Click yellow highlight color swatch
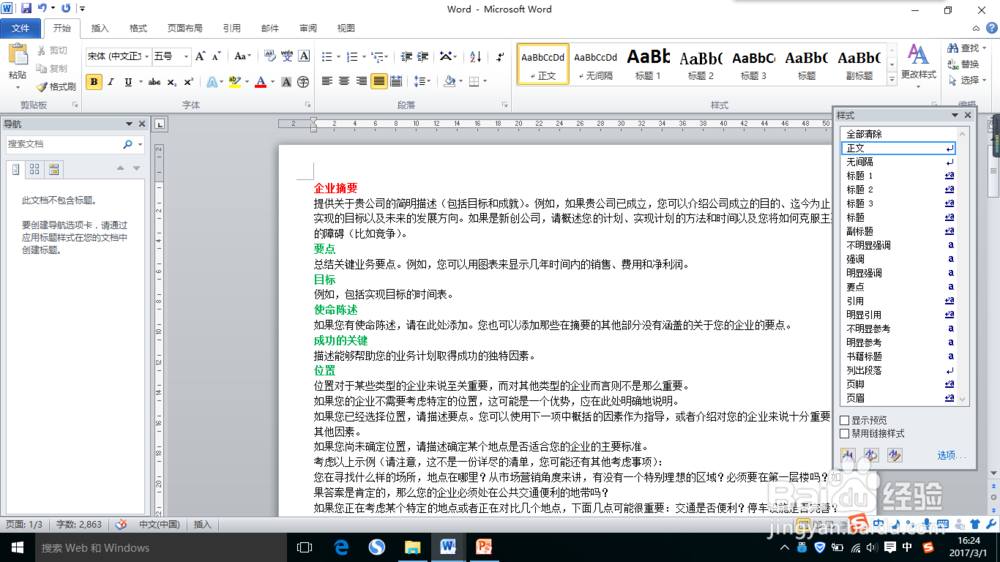Screen dimensions: 1000x562 [x=235, y=82]
